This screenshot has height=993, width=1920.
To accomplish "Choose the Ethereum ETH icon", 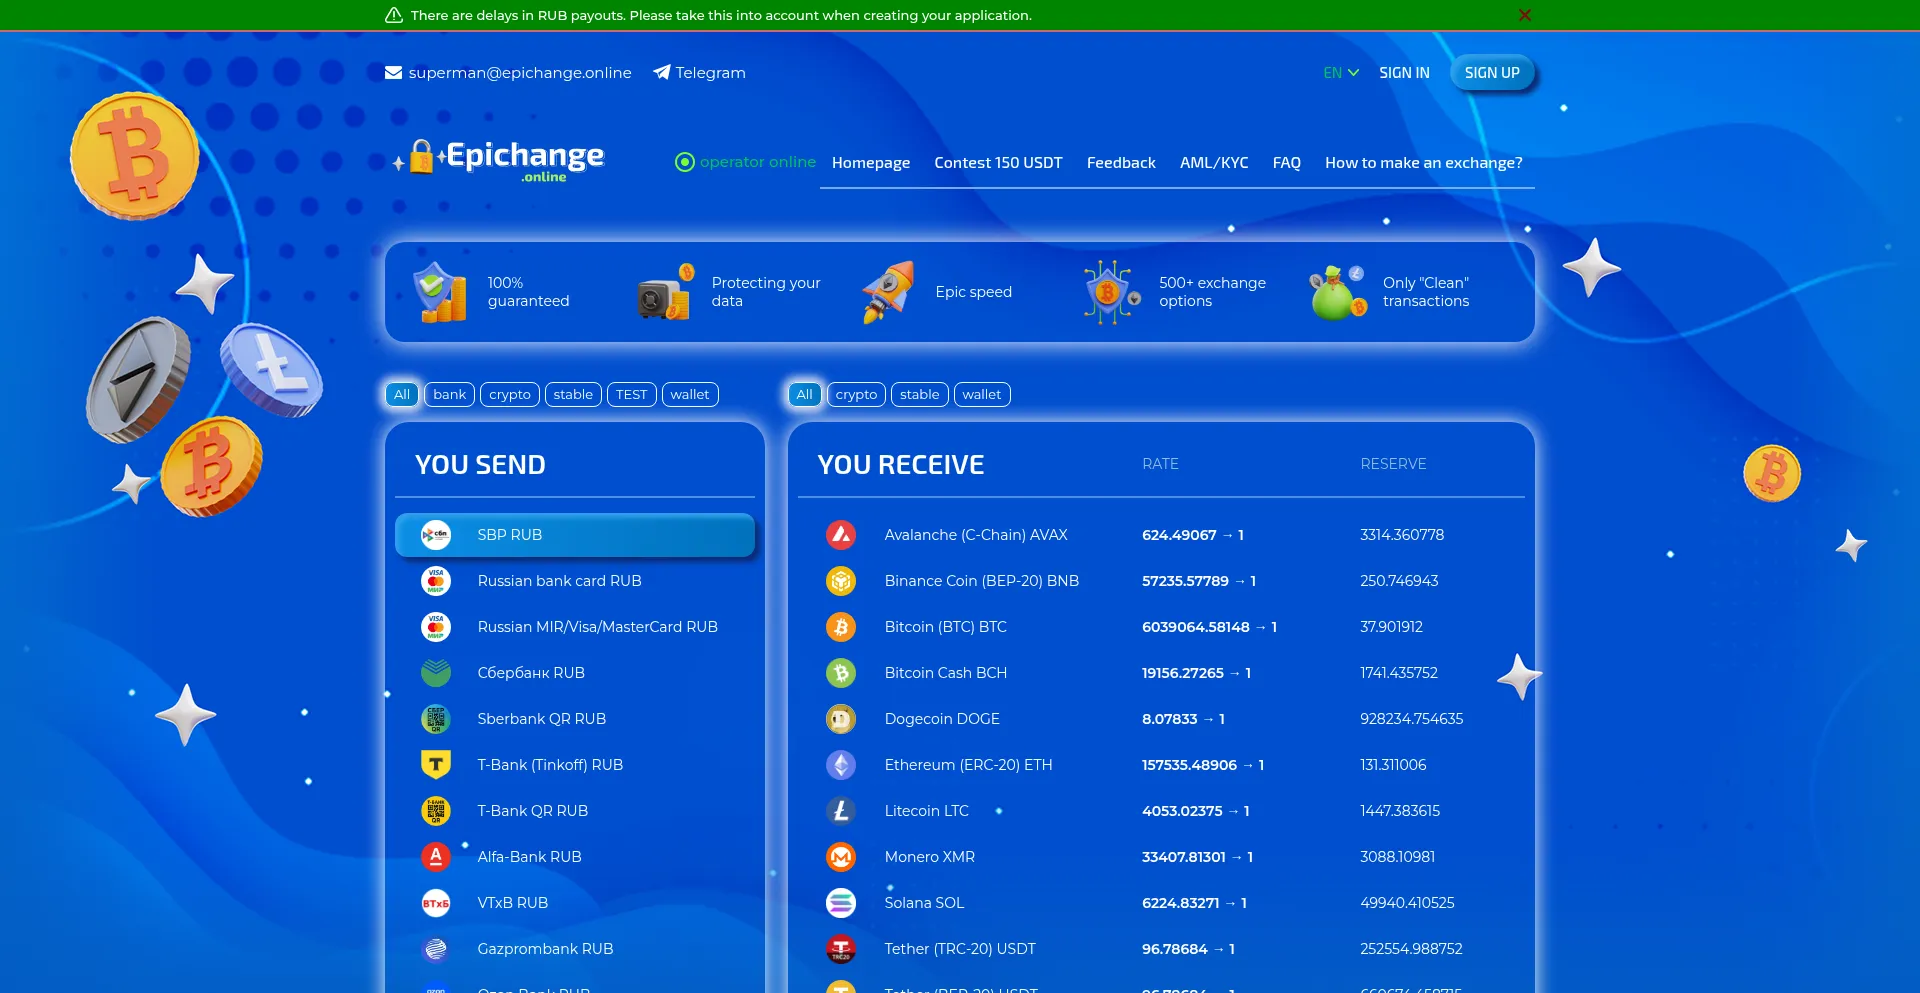I will (x=841, y=765).
